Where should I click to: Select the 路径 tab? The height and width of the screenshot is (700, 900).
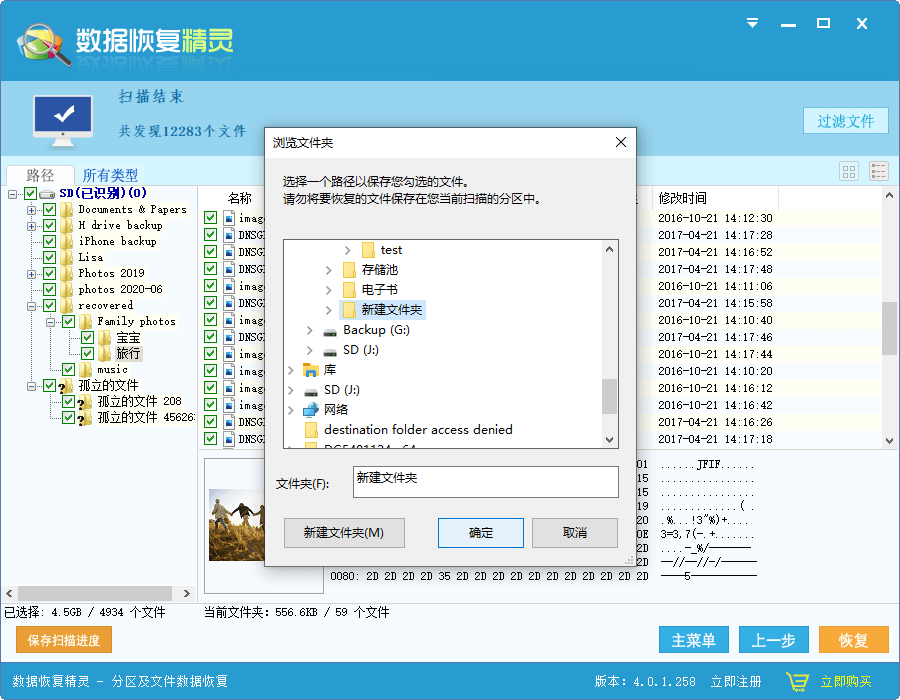(42, 175)
